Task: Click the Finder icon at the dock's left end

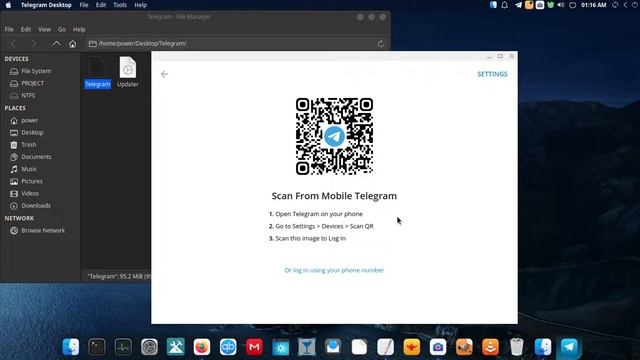Action: 71,347
